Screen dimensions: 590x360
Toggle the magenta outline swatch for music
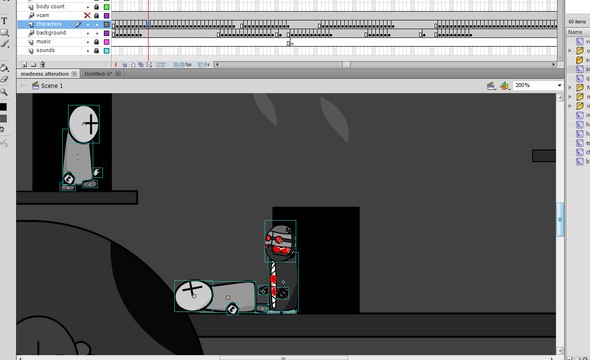[107, 42]
